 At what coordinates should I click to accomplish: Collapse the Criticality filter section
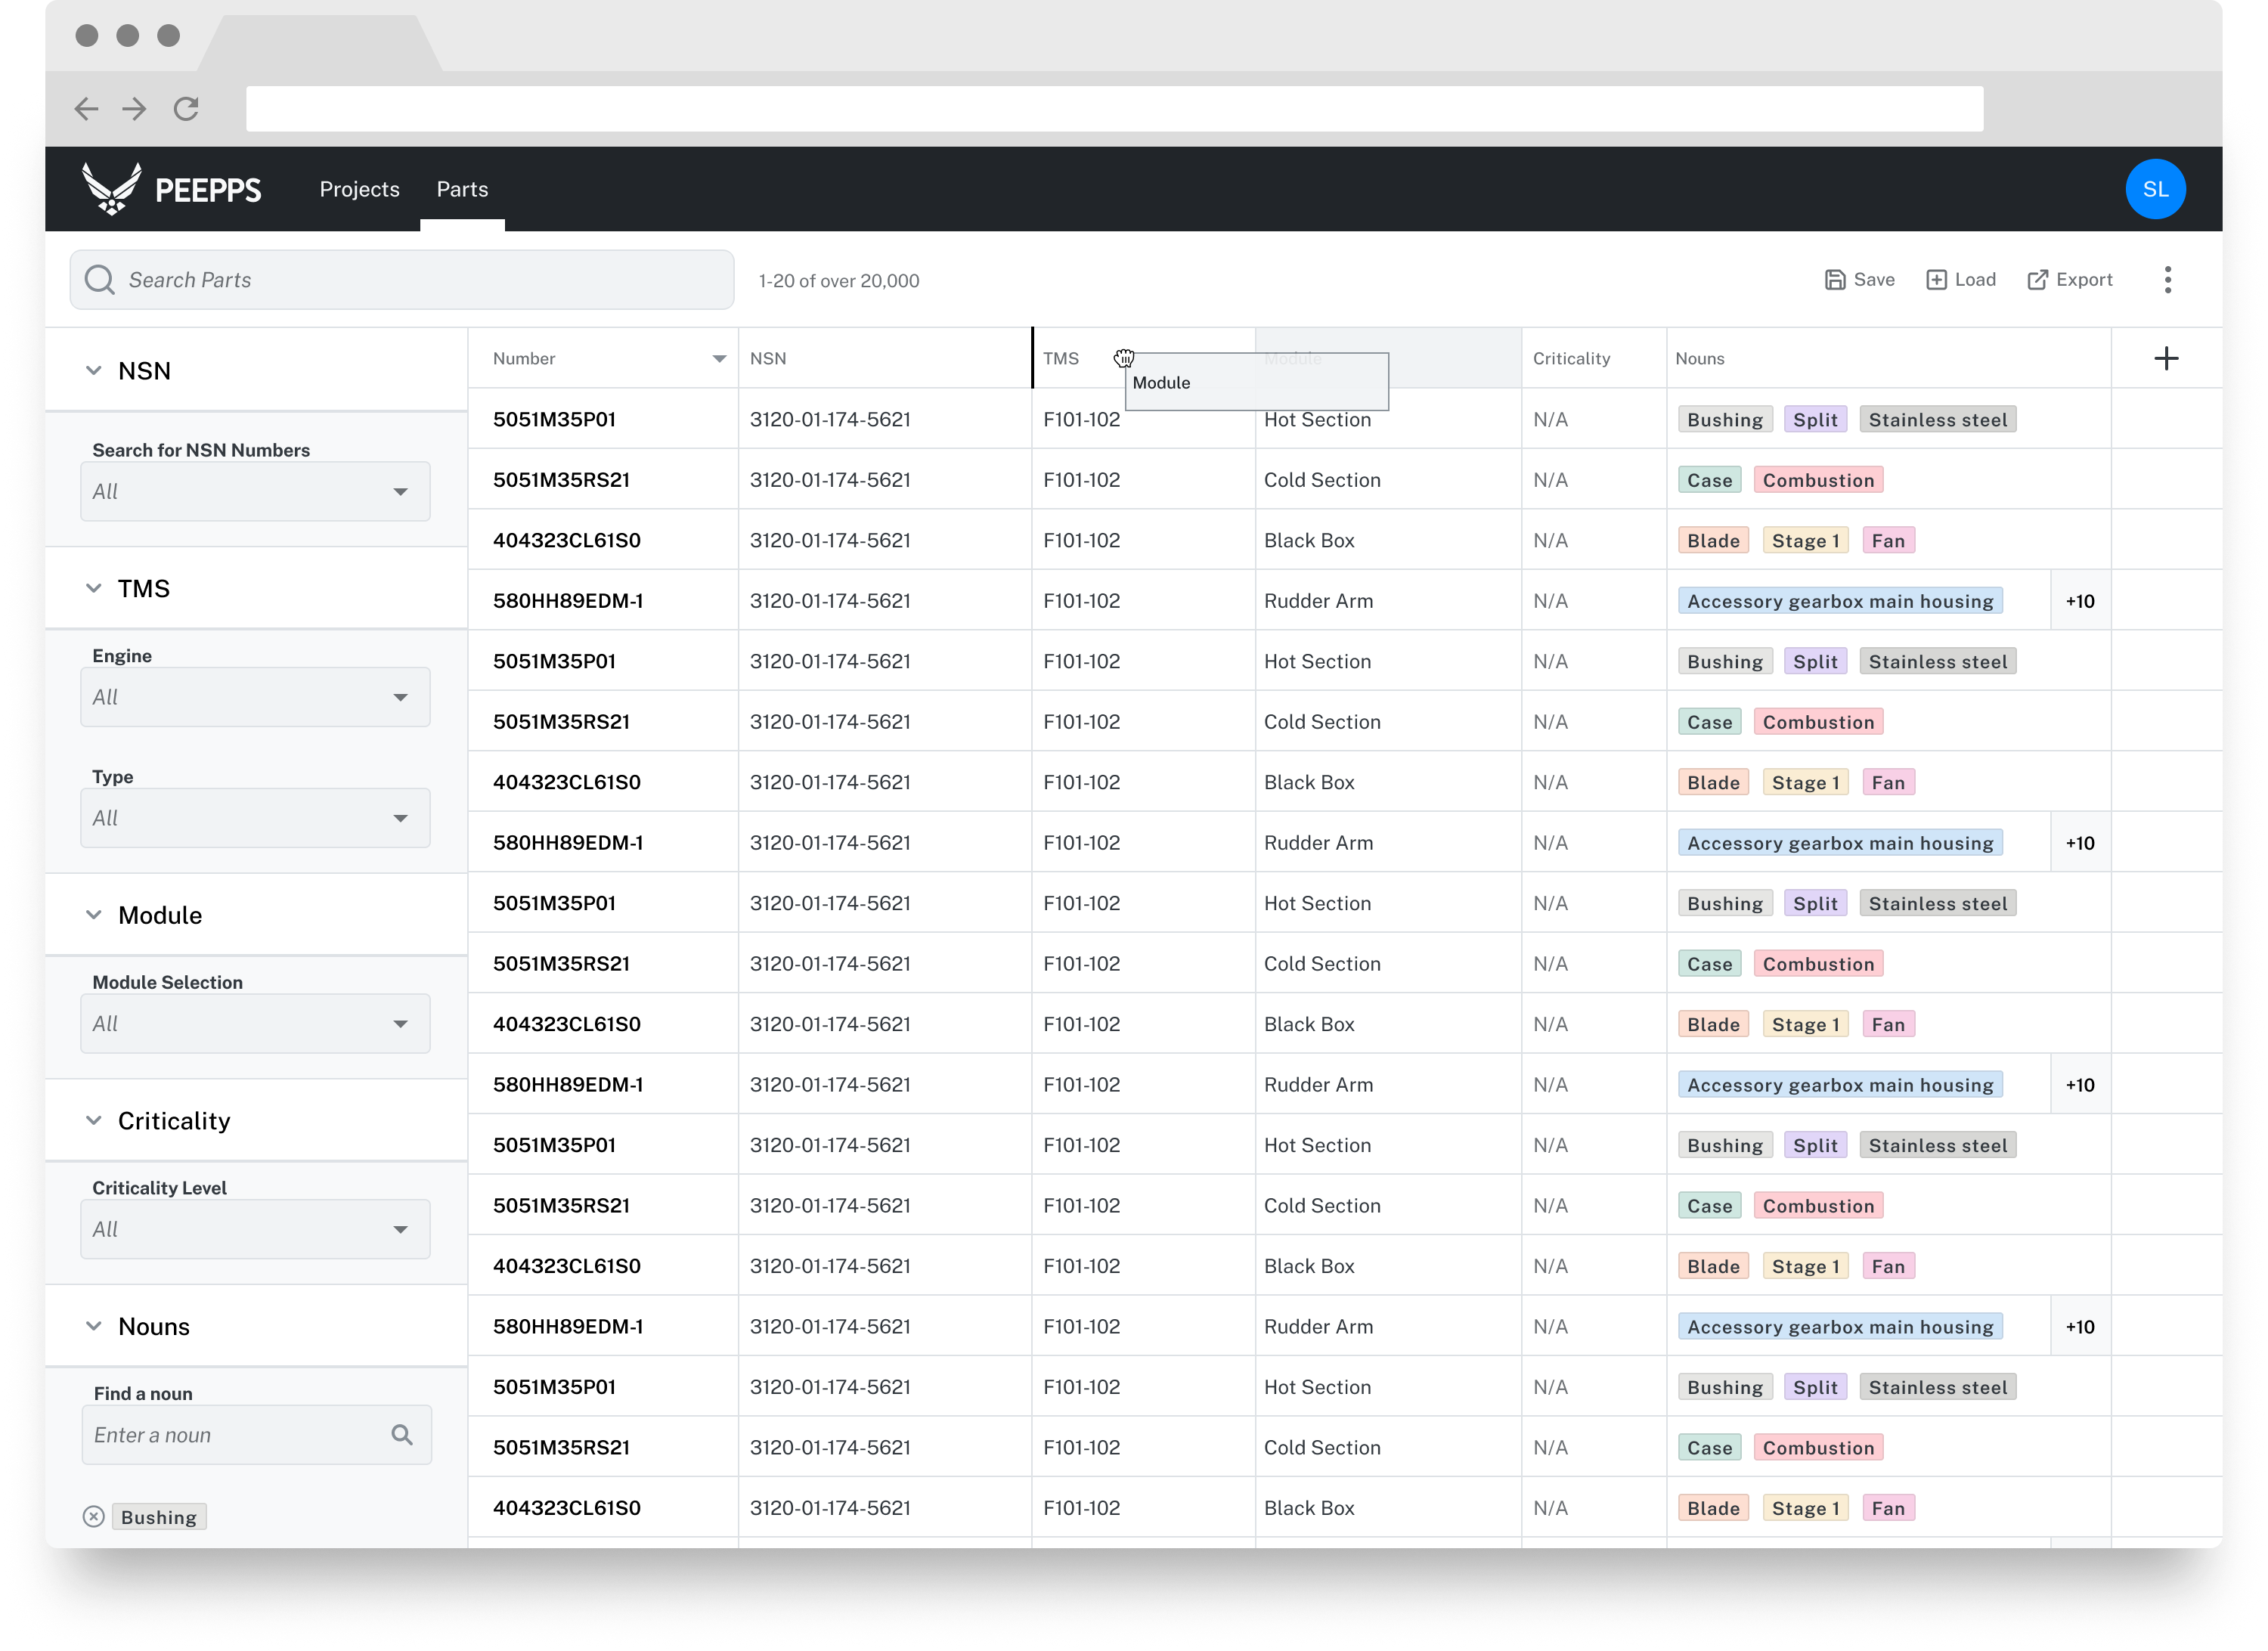94,1121
